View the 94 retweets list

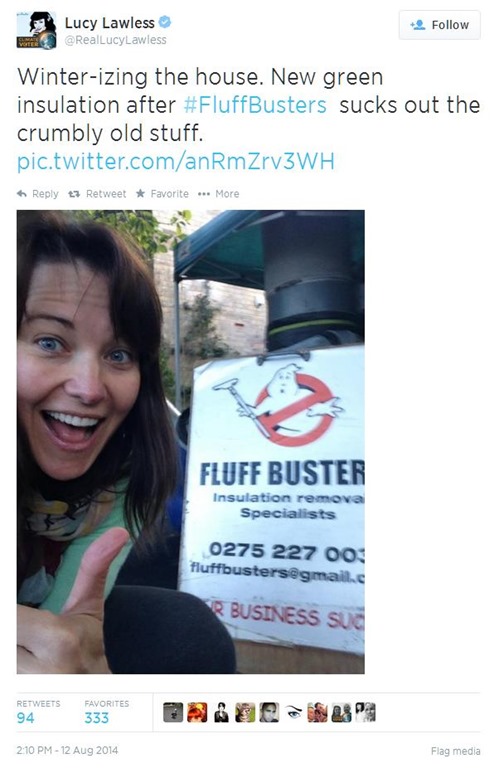tap(38, 712)
